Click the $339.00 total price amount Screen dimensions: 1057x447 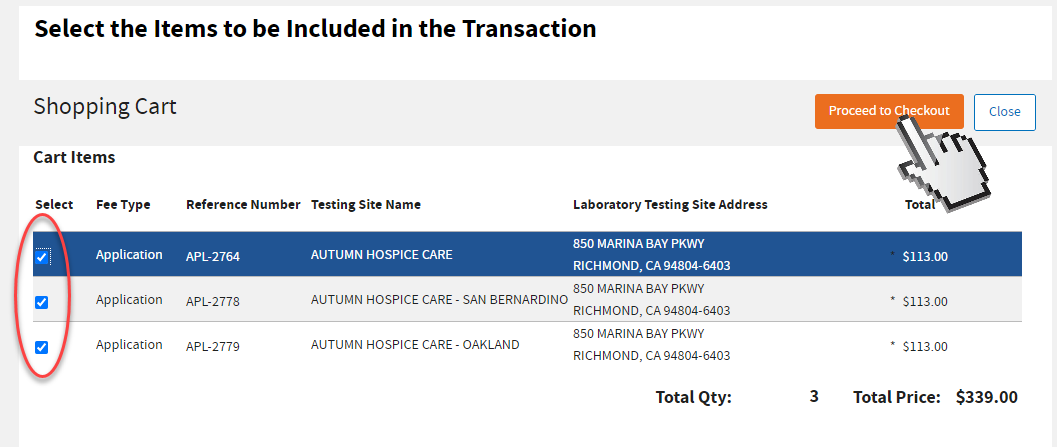coord(986,397)
